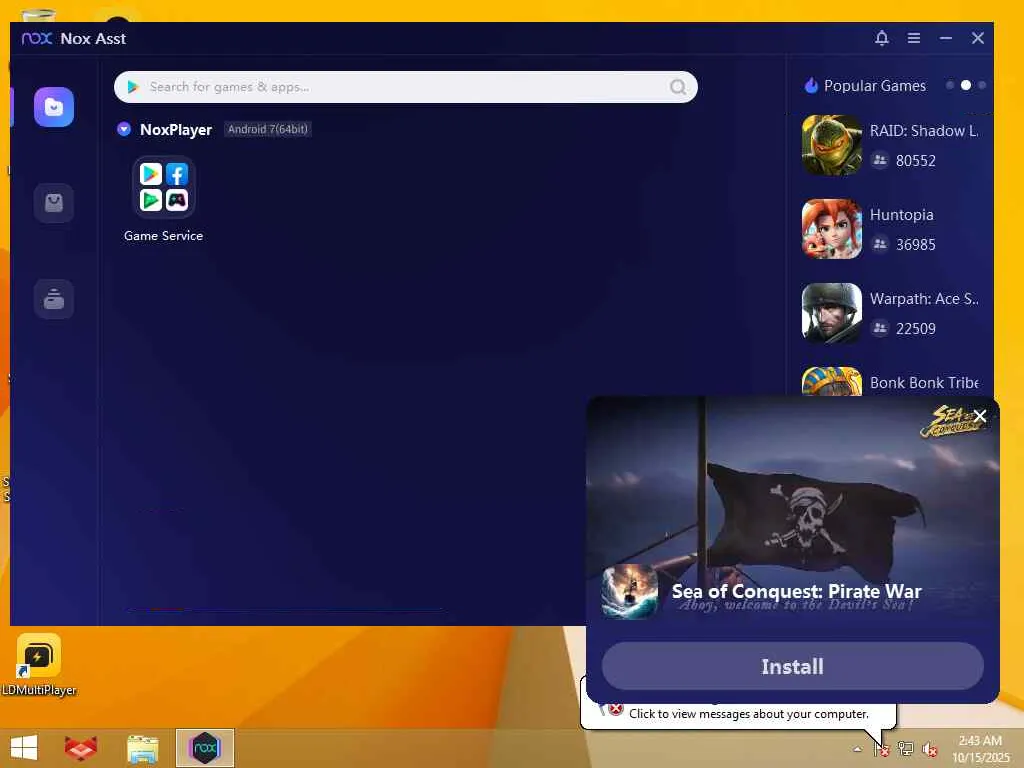Click the Game Service label
Viewport: 1024px width, 768px height.
click(x=163, y=236)
